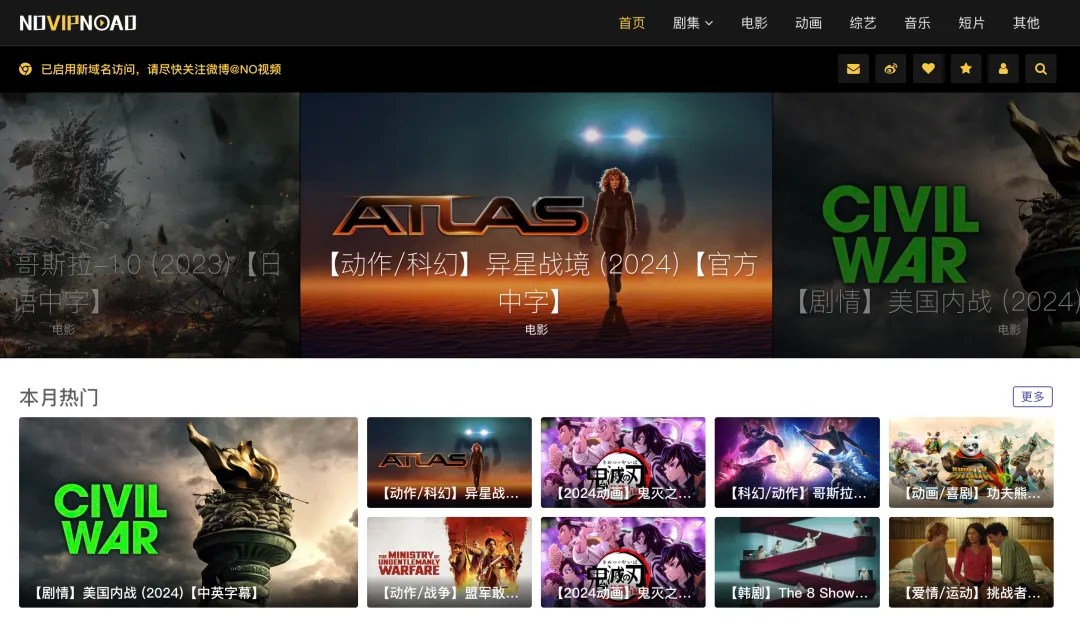Open 【科幻/动作】哥斯拉 thumbnail
The width and height of the screenshot is (1080, 643).
[x=797, y=463]
